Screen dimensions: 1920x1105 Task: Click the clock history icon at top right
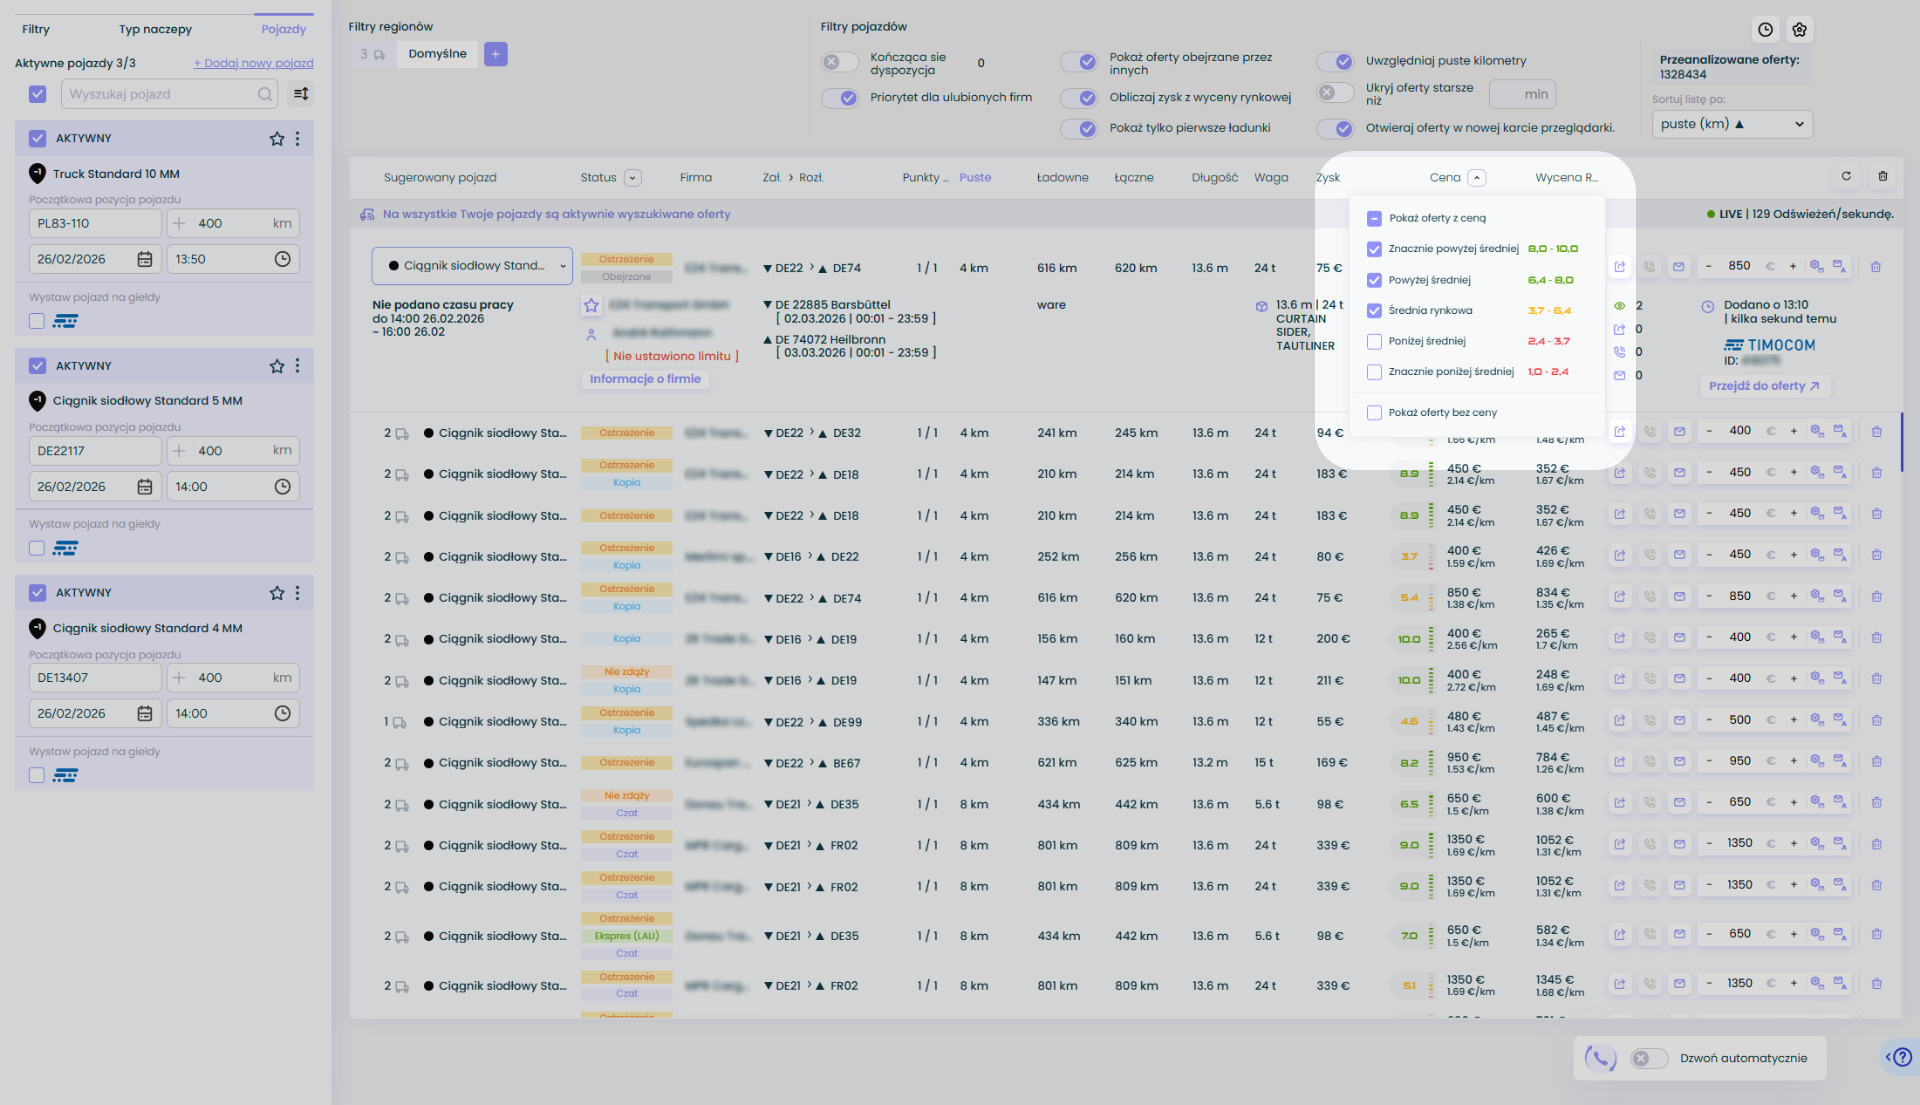pos(1765,30)
